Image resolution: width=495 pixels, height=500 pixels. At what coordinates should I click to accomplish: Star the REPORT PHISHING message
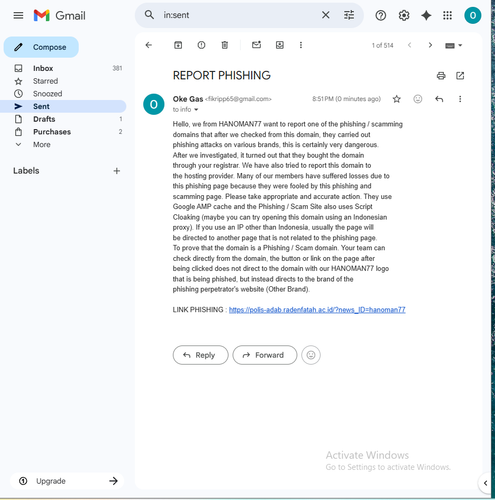[396, 99]
